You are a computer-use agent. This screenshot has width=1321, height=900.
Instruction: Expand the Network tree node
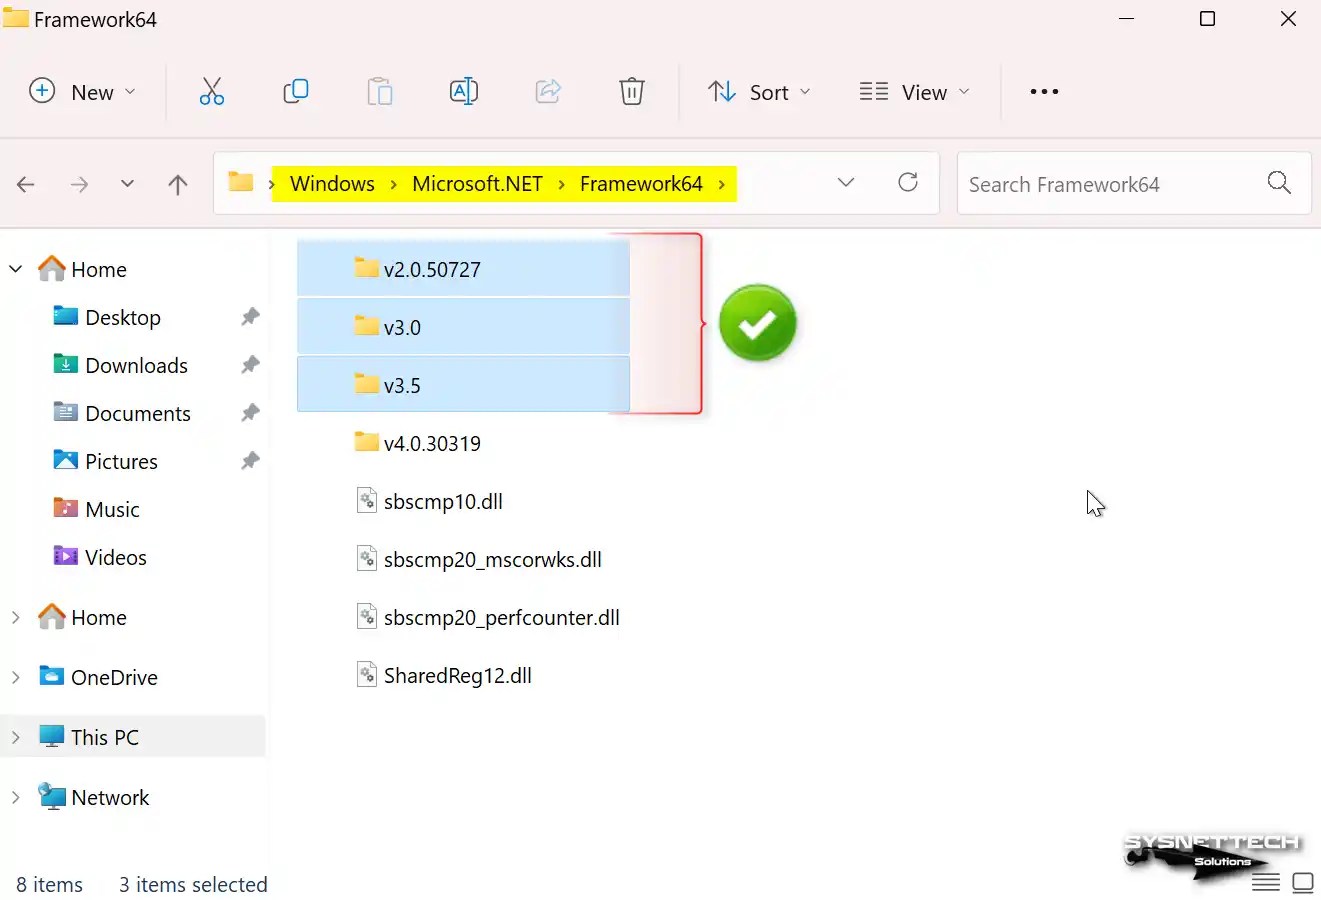pos(16,797)
